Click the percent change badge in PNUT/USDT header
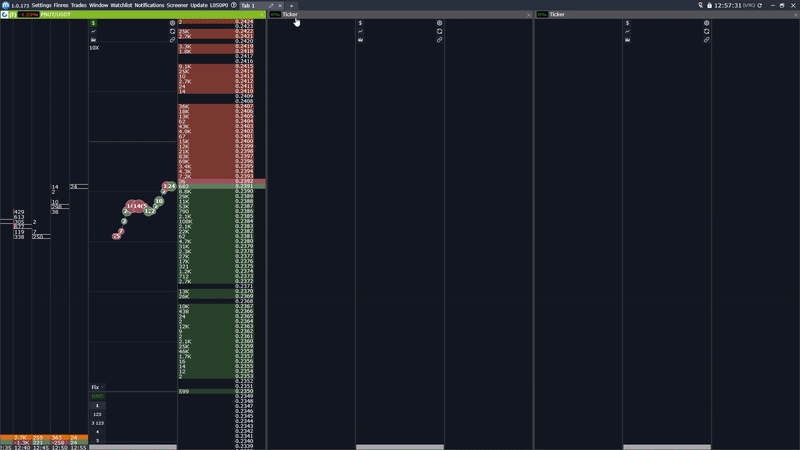 coord(28,14)
